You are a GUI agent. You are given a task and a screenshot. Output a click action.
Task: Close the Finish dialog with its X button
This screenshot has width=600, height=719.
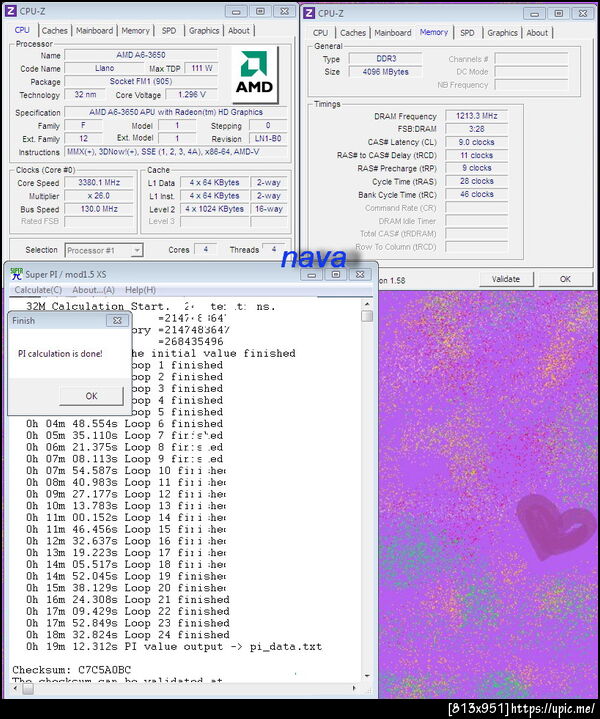point(117,321)
